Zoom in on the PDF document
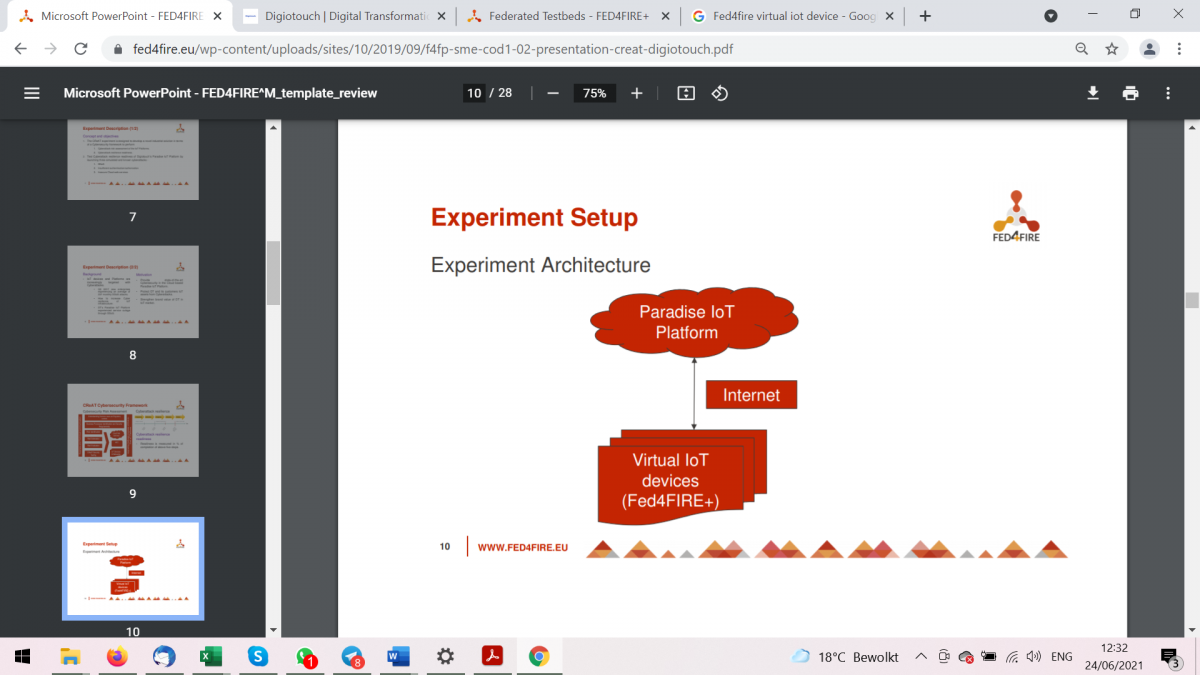Viewport: 1200px width, 675px height. point(637,93)
